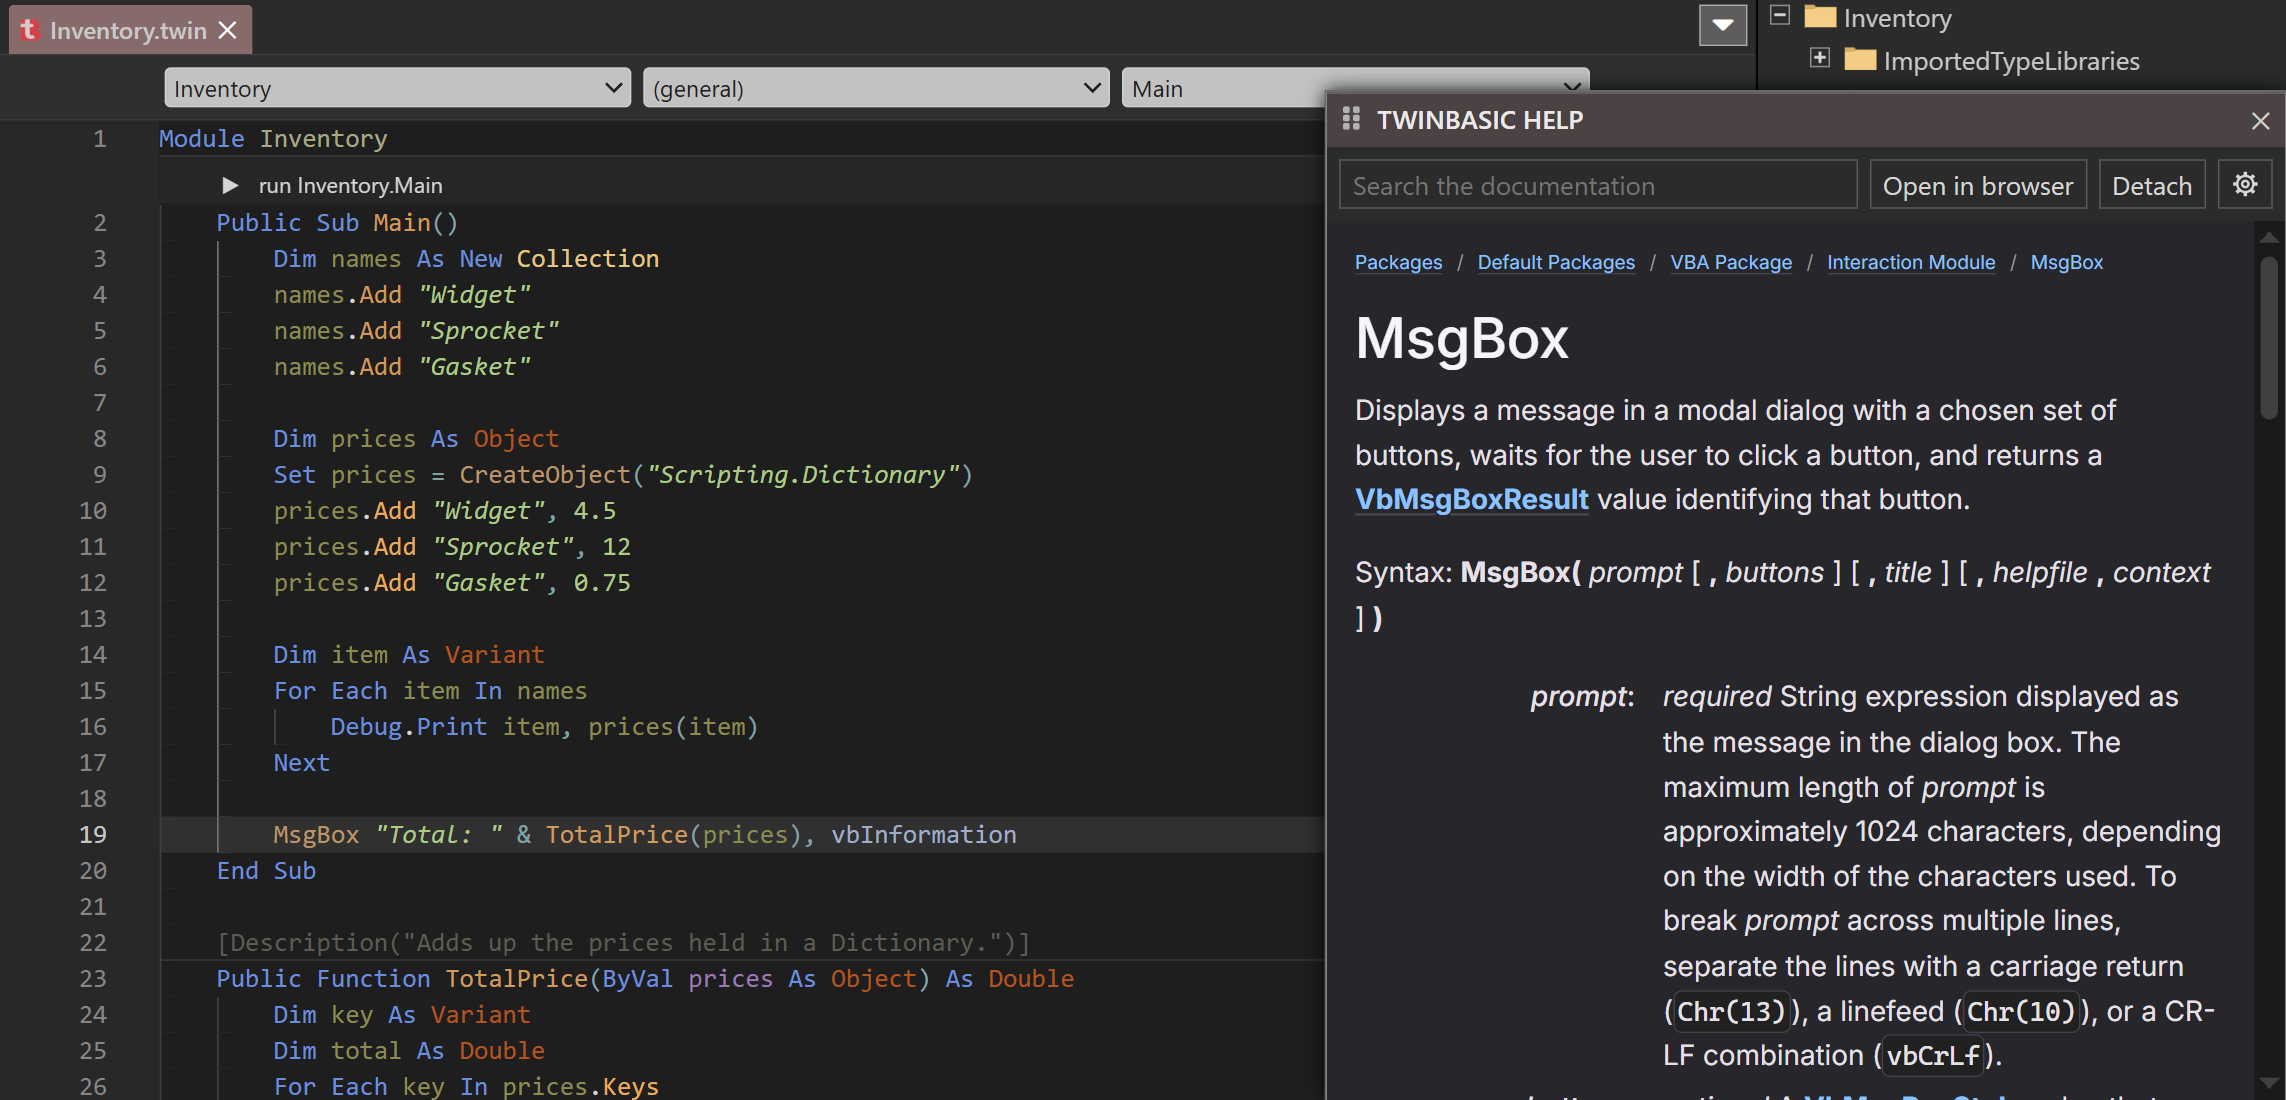Image resolution: width=2286 pixels, height=1100 pixels.
Task: Click the "Sprocket", 12 prices.Add line
Action: (452, 547)
